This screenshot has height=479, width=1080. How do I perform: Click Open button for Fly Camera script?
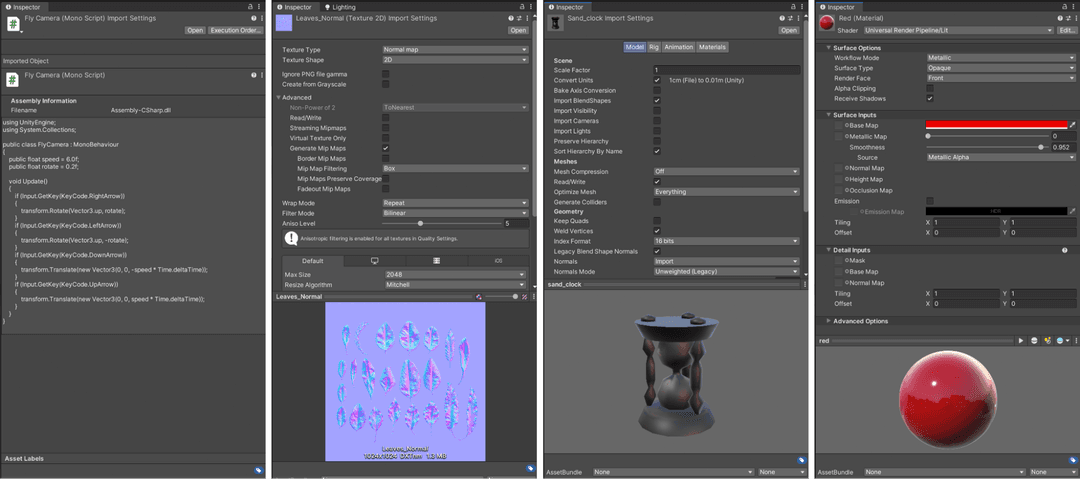[x=195, y=30]
